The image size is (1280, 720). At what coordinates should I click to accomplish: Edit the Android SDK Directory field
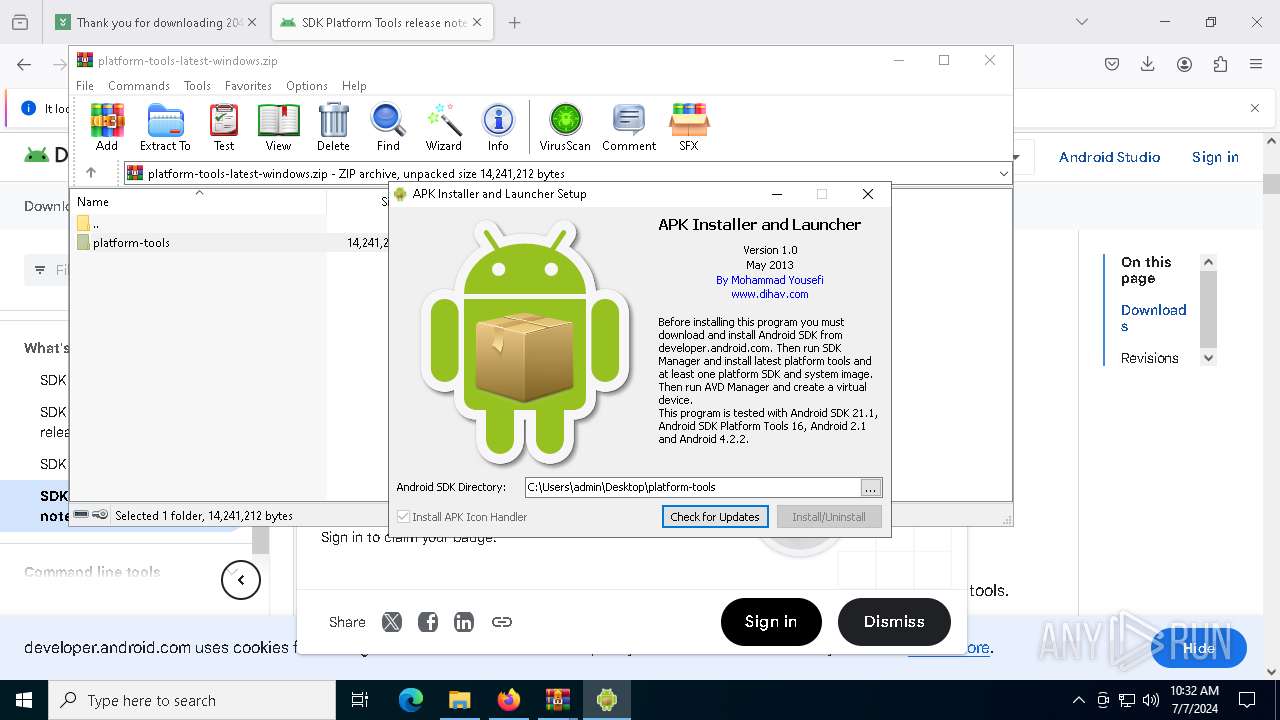coord(692,487)
